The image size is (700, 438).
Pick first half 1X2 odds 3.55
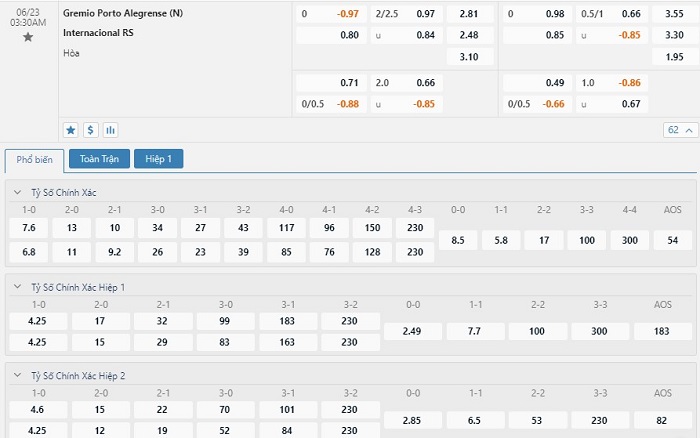(675, 14)
